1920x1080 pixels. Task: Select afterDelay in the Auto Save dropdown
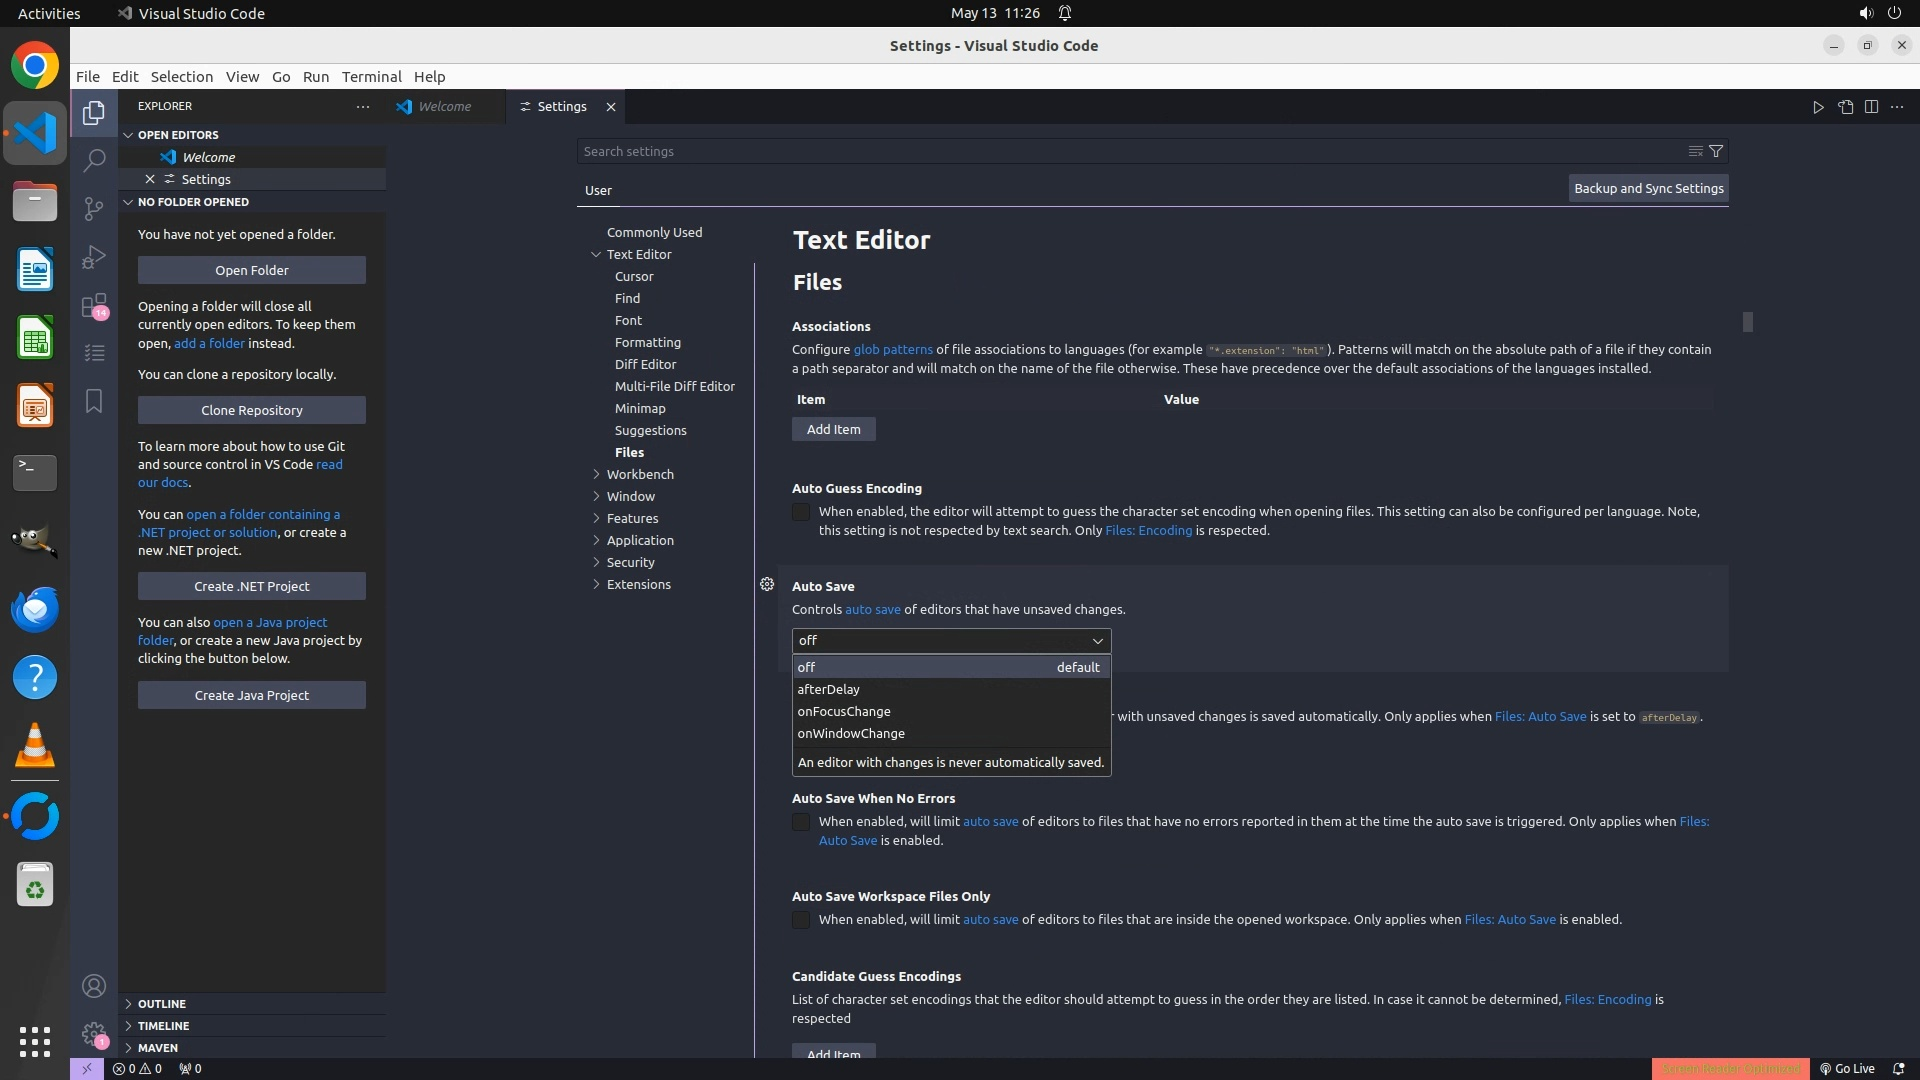coord(829,689)
